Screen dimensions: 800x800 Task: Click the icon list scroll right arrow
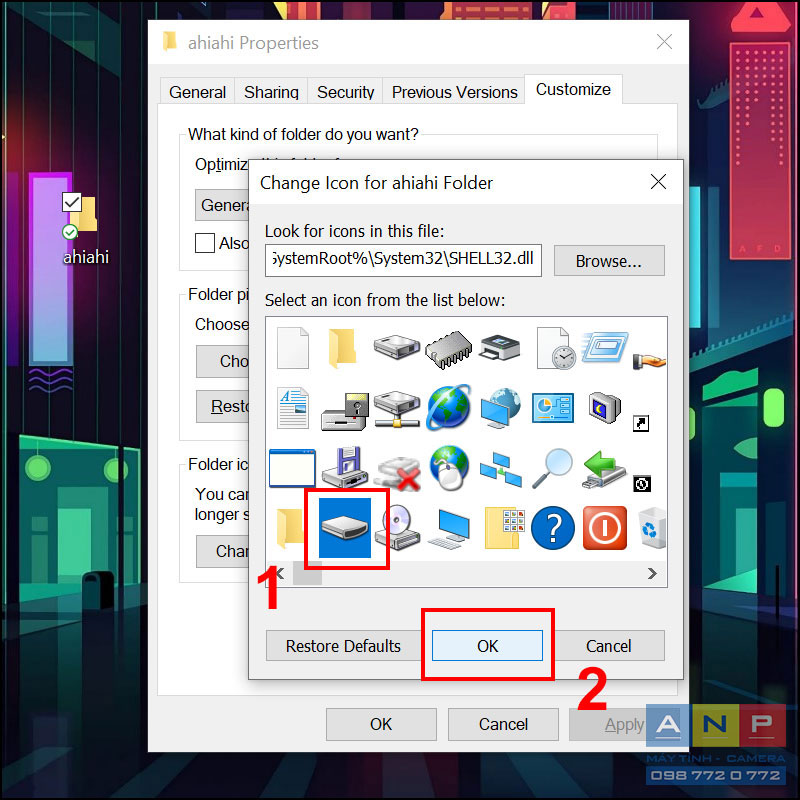[652, 573]
